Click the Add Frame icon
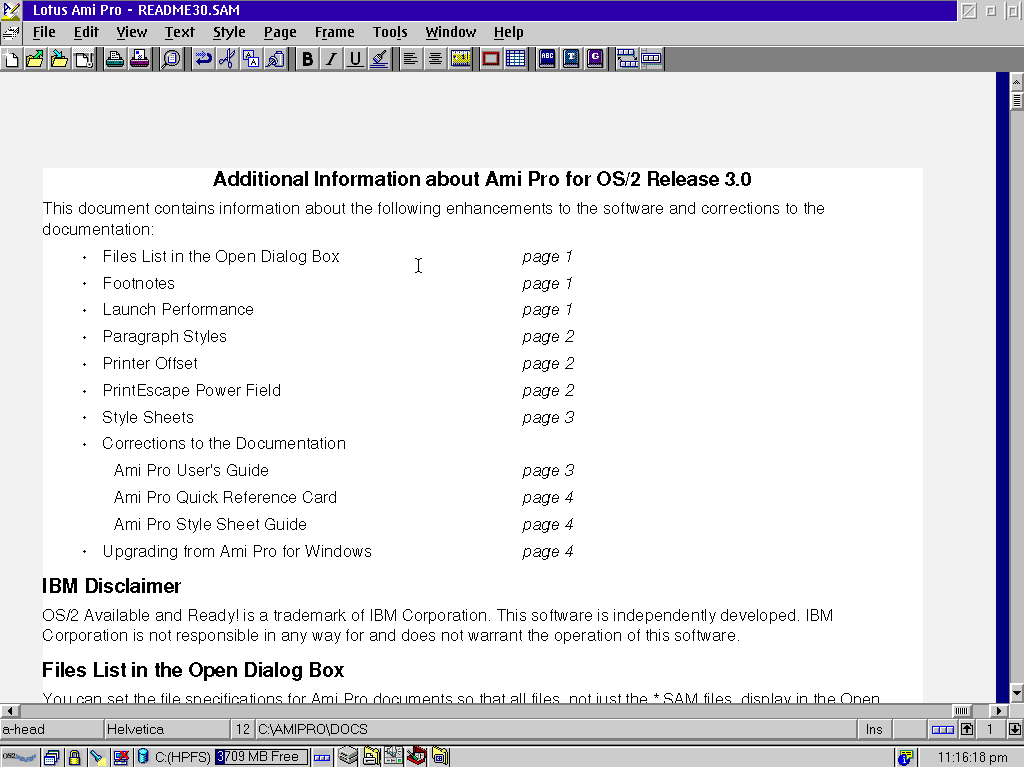The height and width of the screenshot is (767, 1024). point(490,59)
